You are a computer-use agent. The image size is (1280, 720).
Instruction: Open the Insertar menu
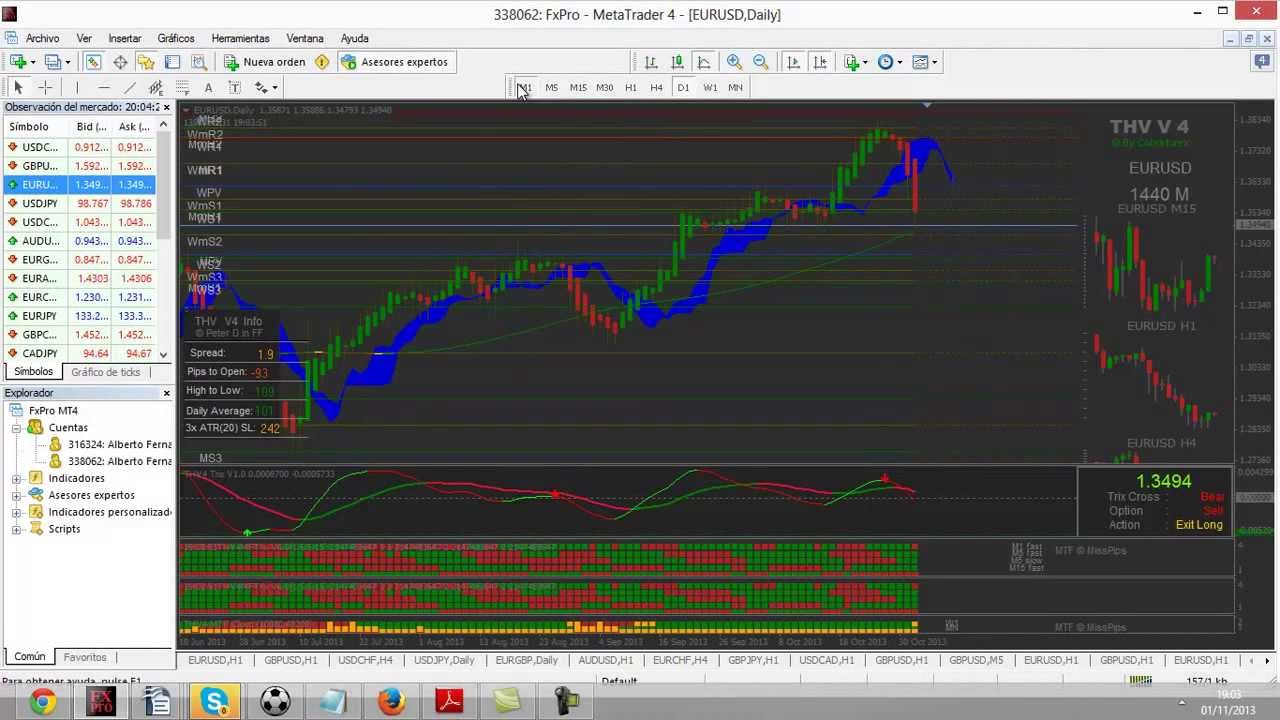pyautogui.click(x=125, y=38)
